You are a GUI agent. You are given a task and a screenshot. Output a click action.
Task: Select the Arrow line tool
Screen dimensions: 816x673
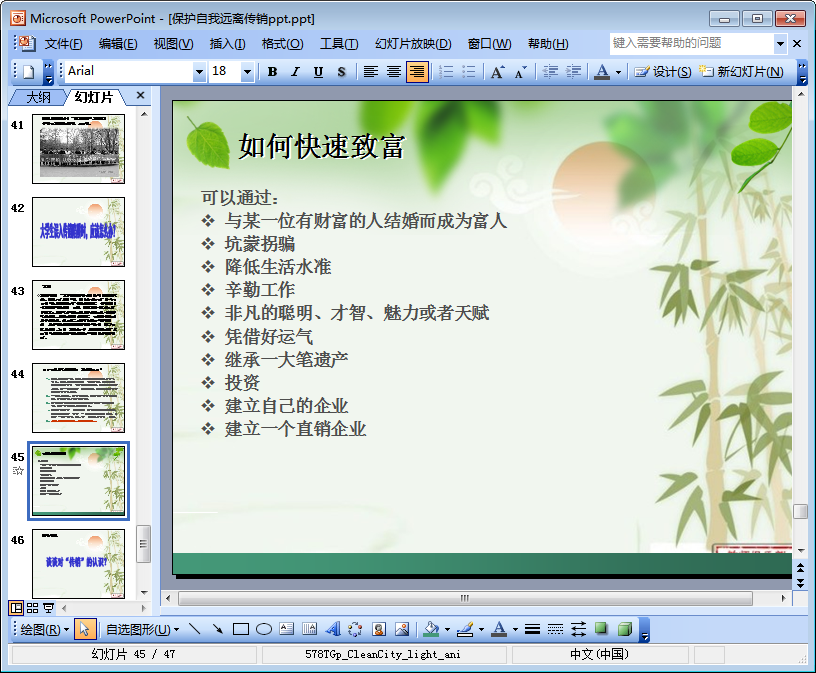(x=217, y=629)
